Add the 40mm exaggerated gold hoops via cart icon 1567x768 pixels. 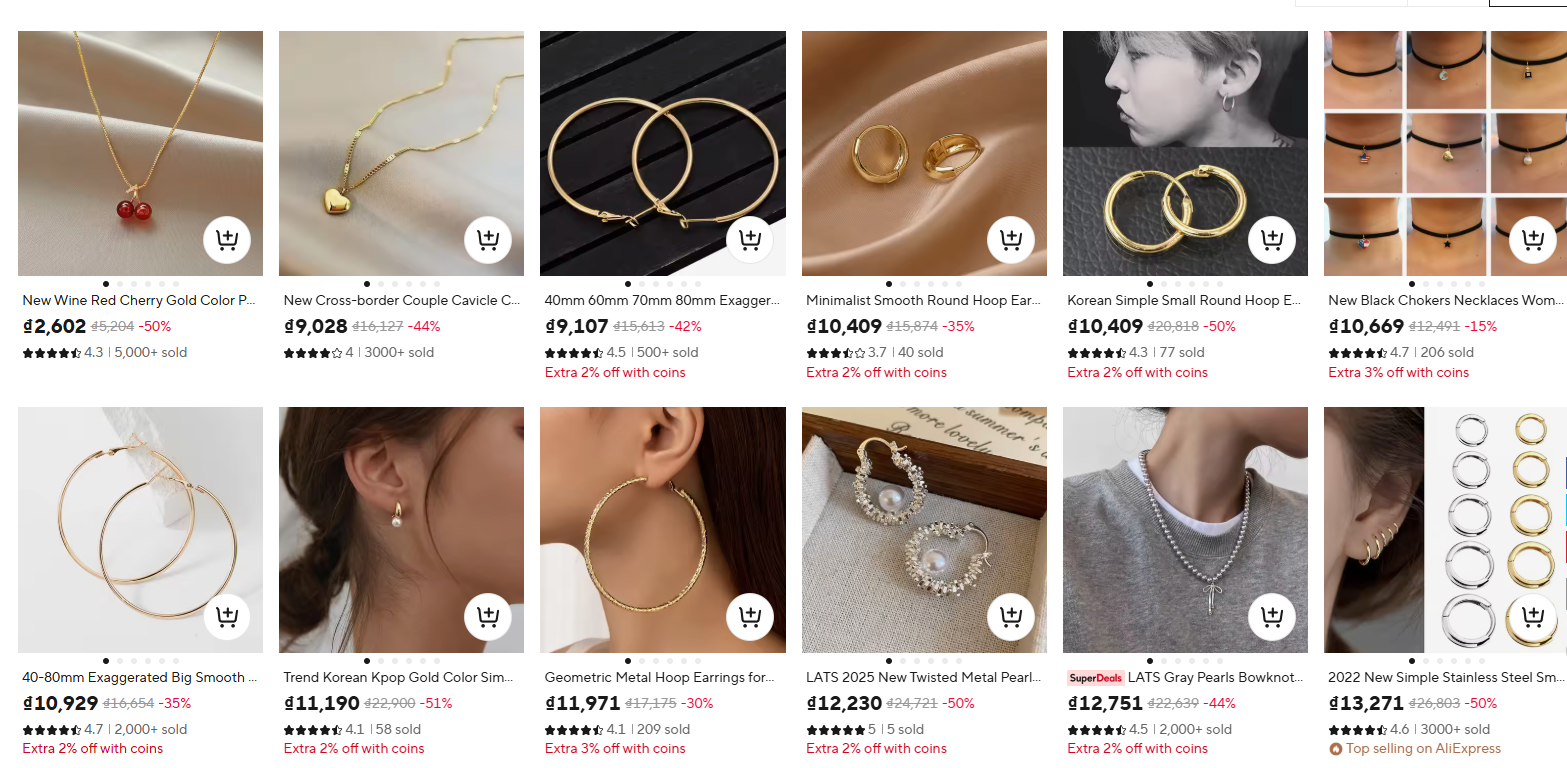click(x=749, y=240)
